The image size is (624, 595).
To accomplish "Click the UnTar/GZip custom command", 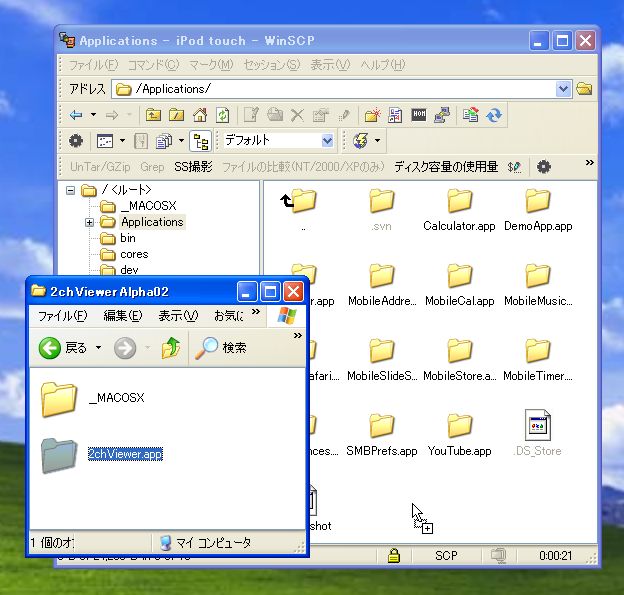I will point(100,167).
